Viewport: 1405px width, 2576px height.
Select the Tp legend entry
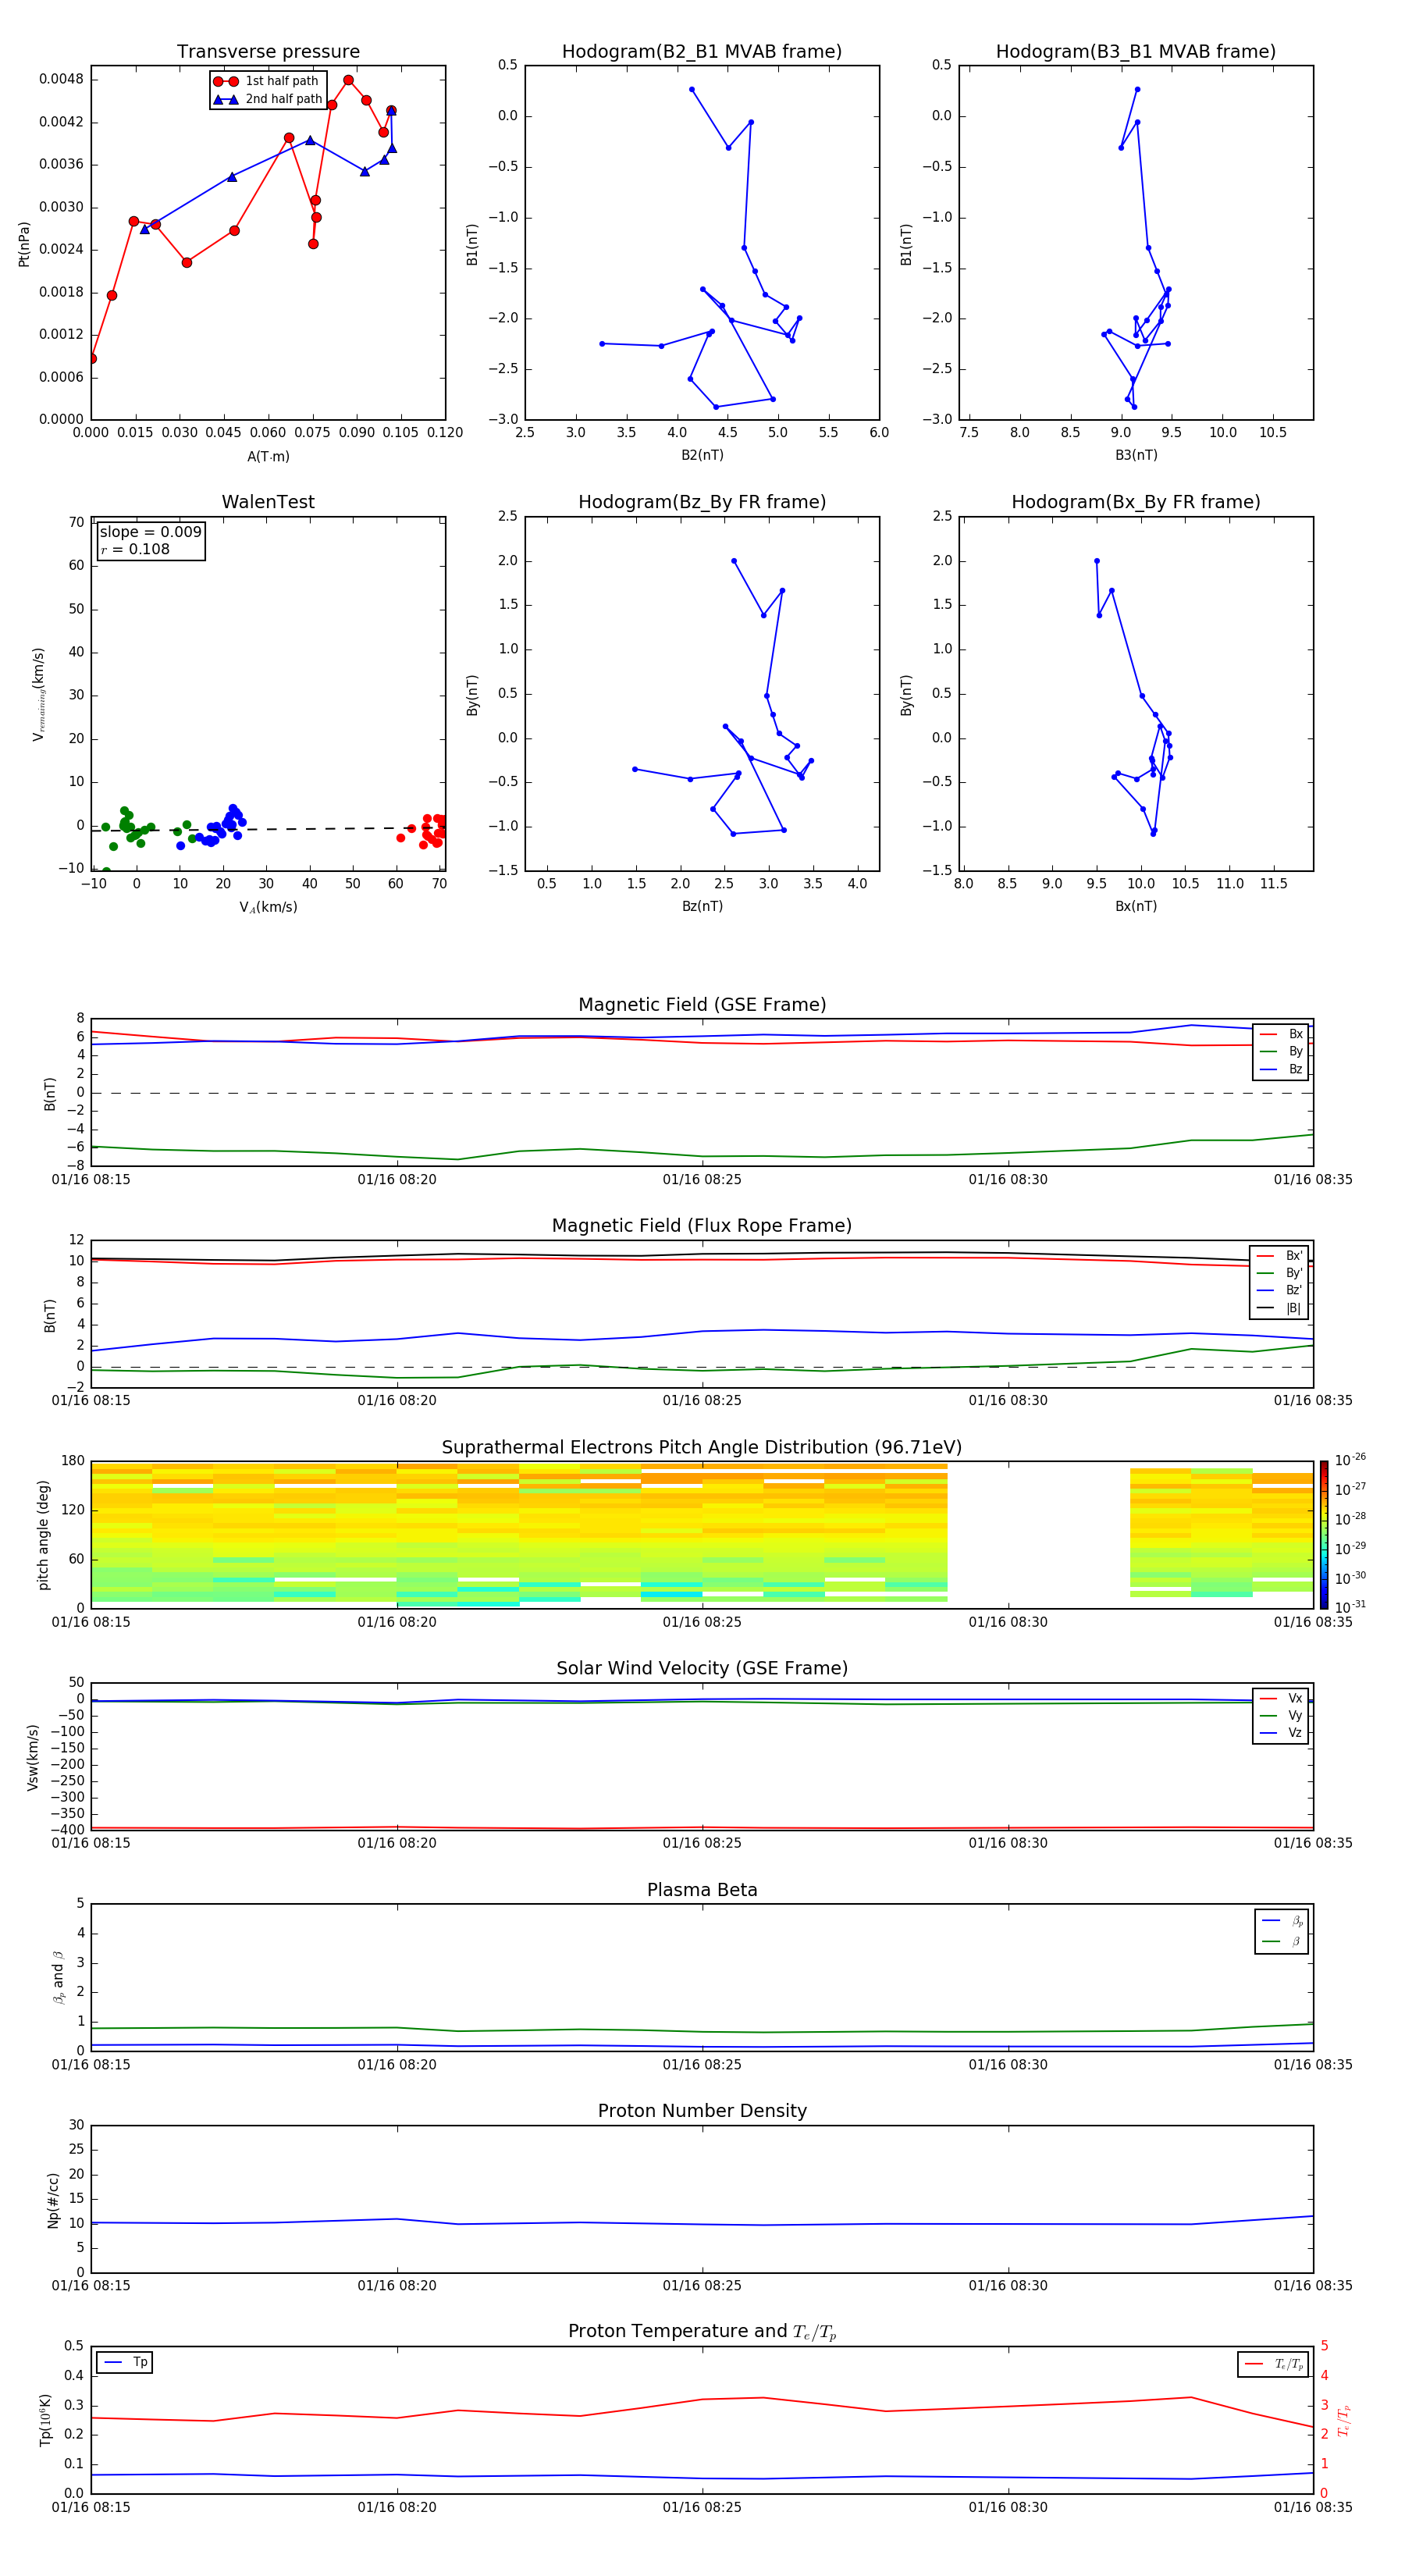125,2363
